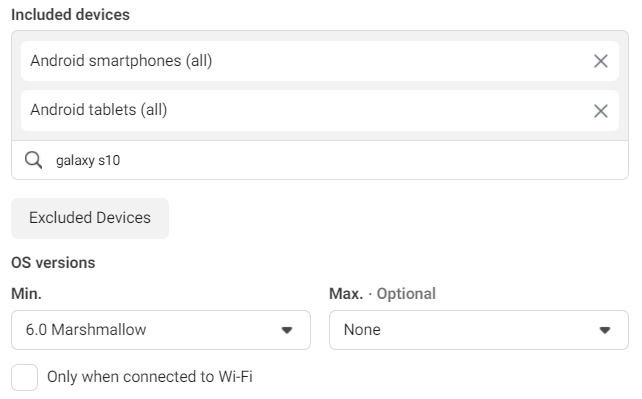This screenshot has height=399, width=642.
Task: Open the Excluded Devices section
Action: (x=90, y=218)
